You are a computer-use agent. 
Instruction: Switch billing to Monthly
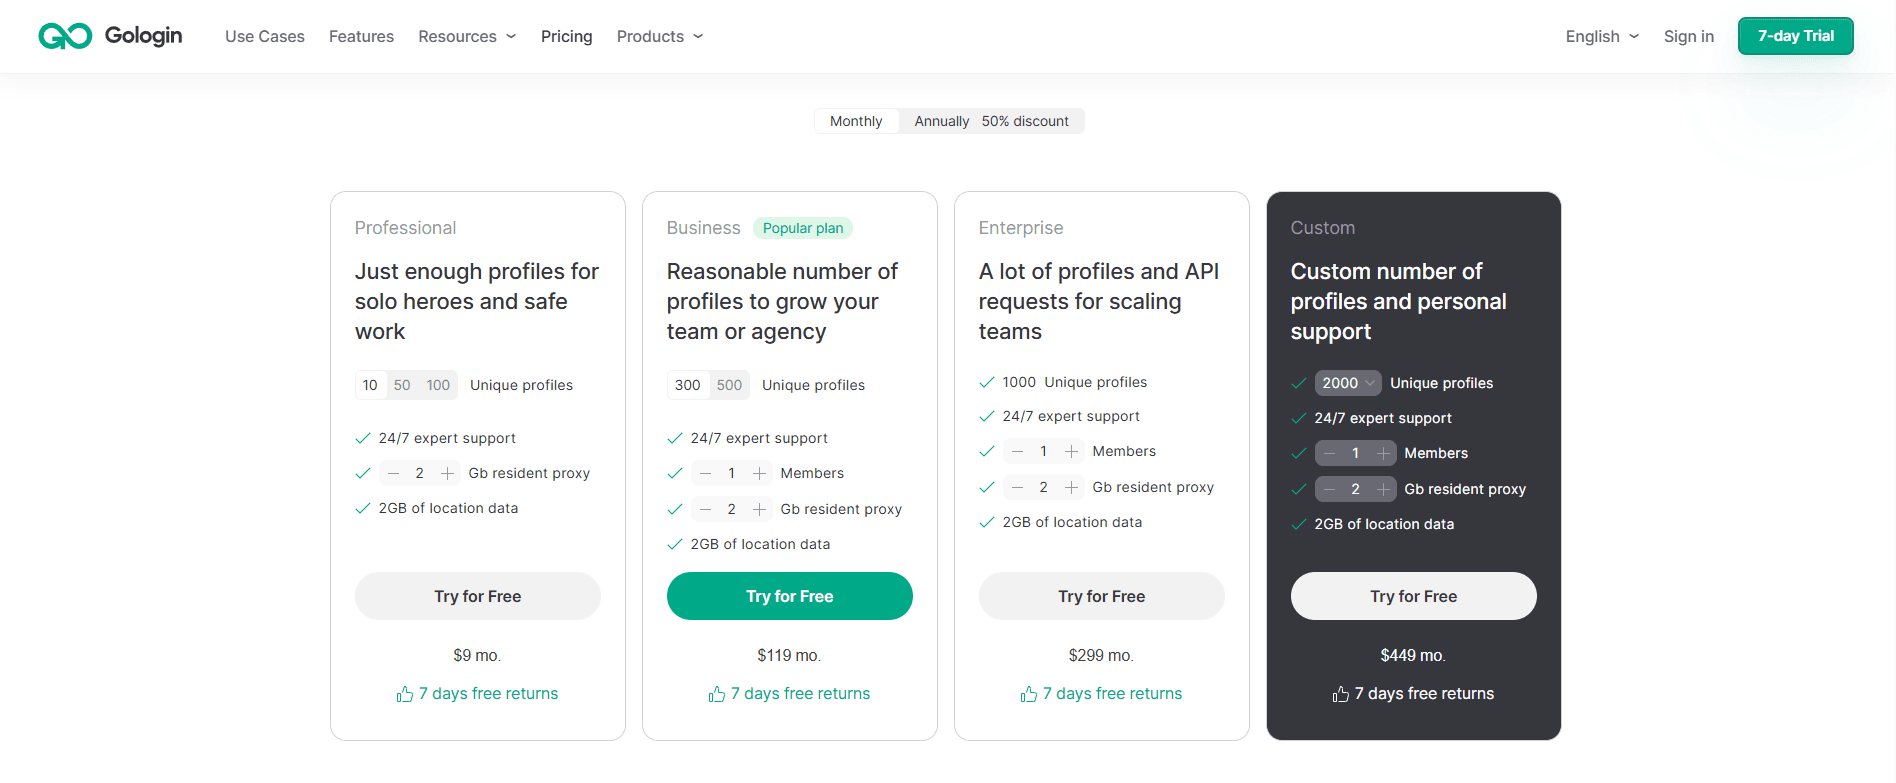click(856, 121)
